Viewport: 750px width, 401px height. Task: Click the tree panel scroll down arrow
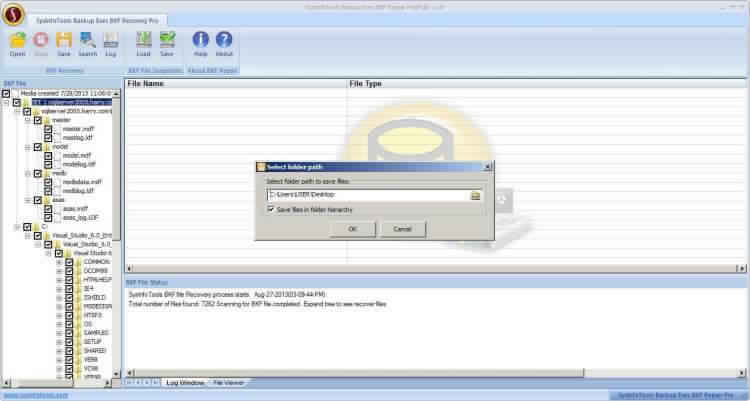click(x=116, y=374)
